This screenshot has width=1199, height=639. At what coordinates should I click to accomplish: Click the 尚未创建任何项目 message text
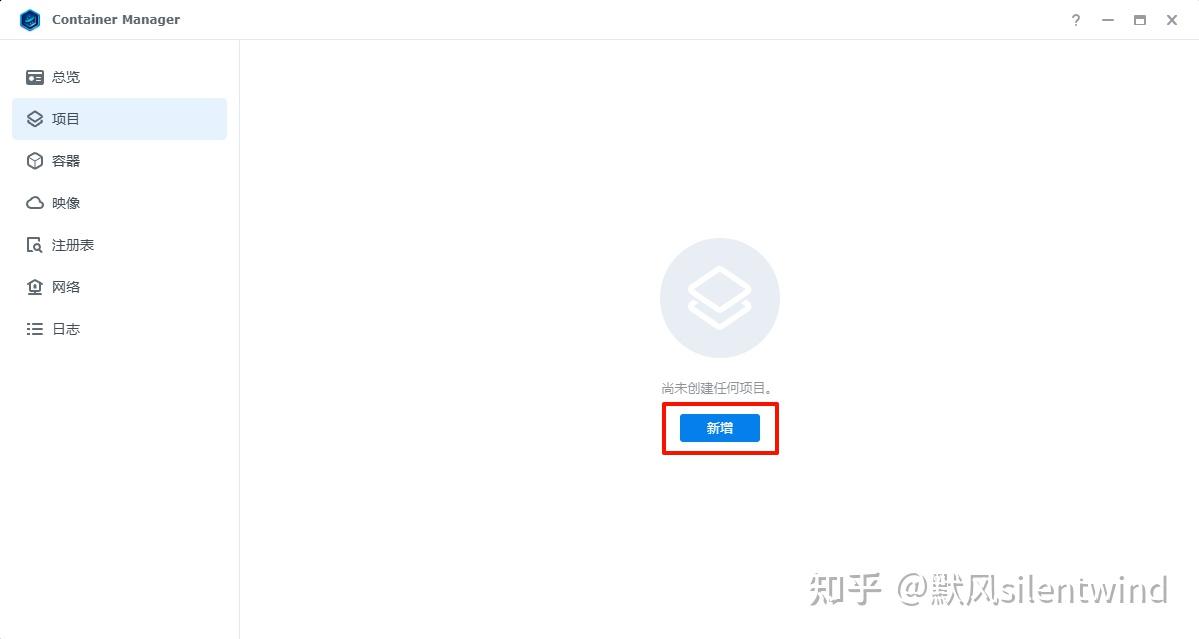716,388
